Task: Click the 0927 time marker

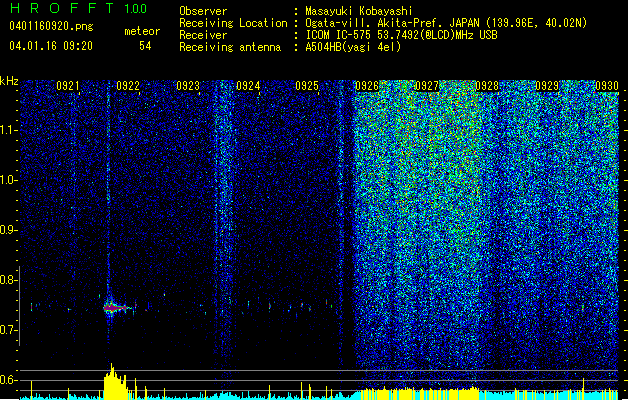Action: pyautogui.click(x=427, y=86)
